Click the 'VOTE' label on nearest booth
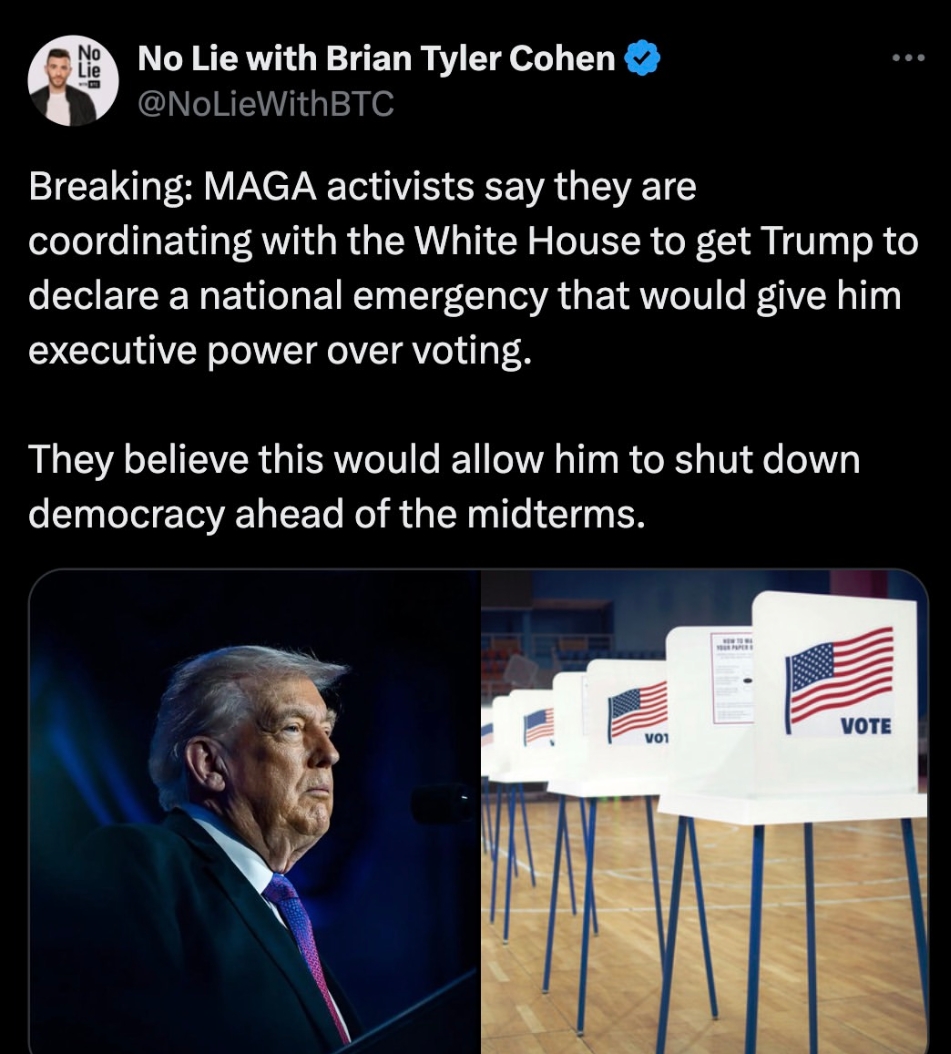 pos(866,726)
